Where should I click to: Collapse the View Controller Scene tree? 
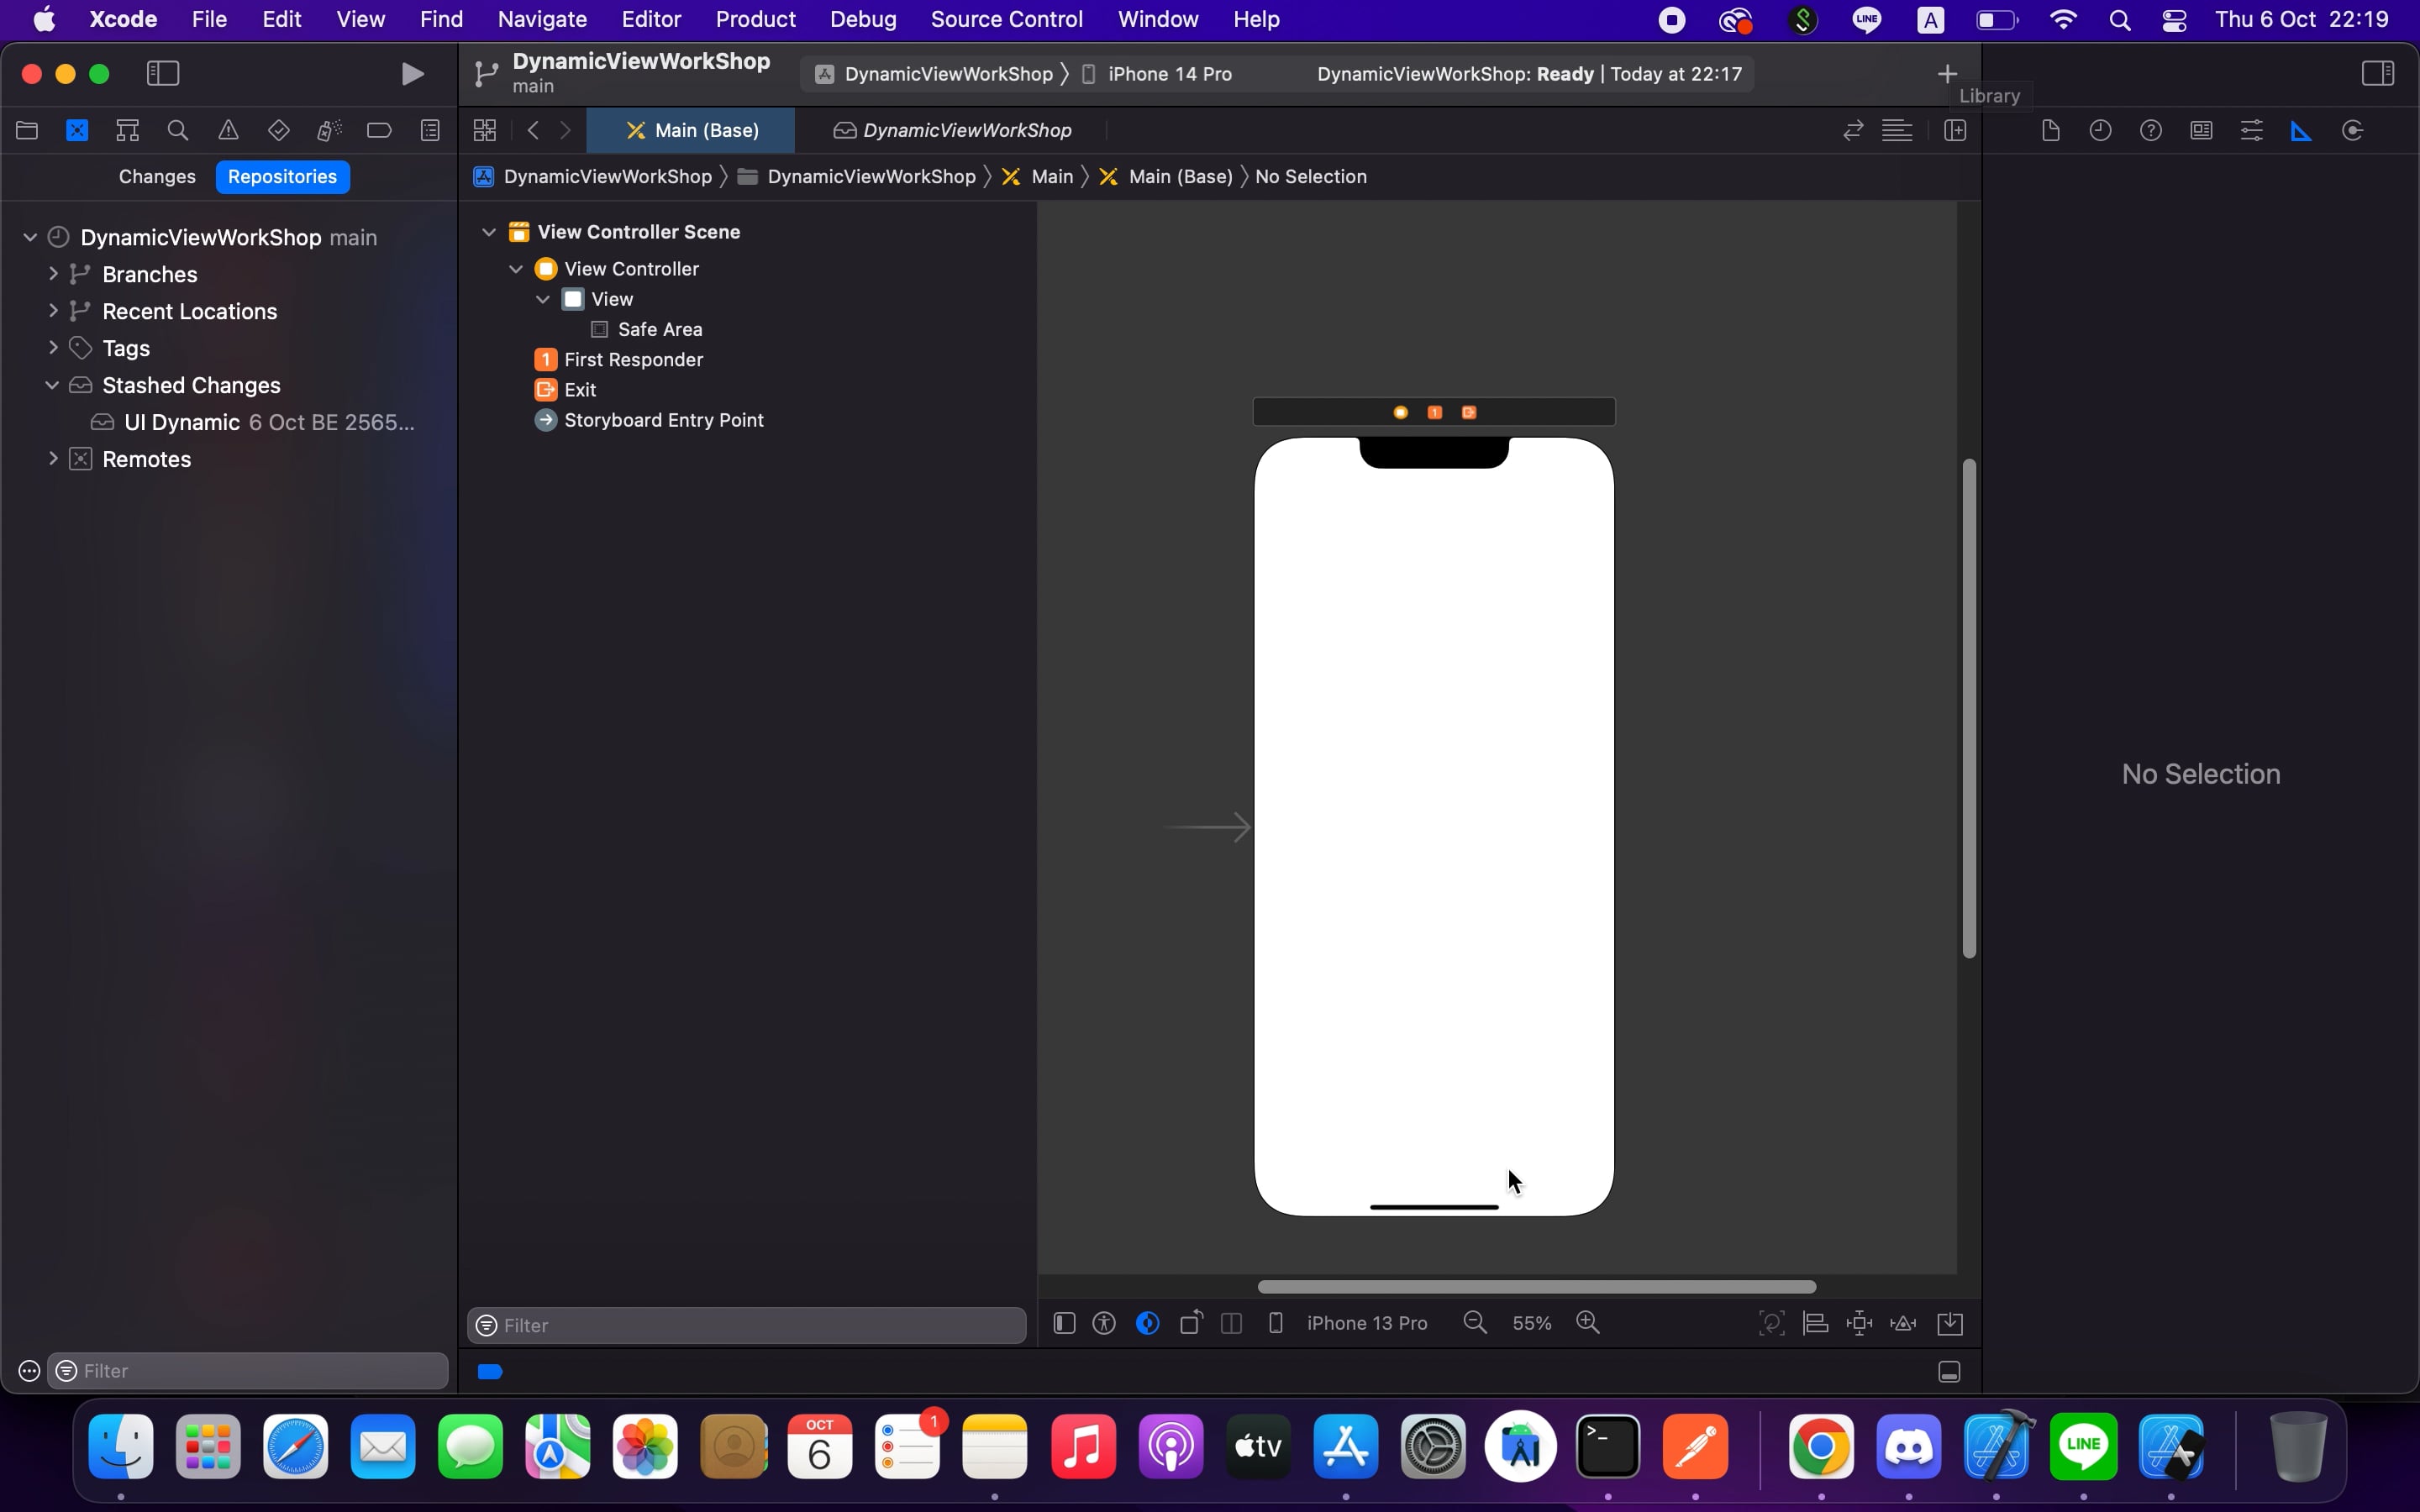(489, 231)
